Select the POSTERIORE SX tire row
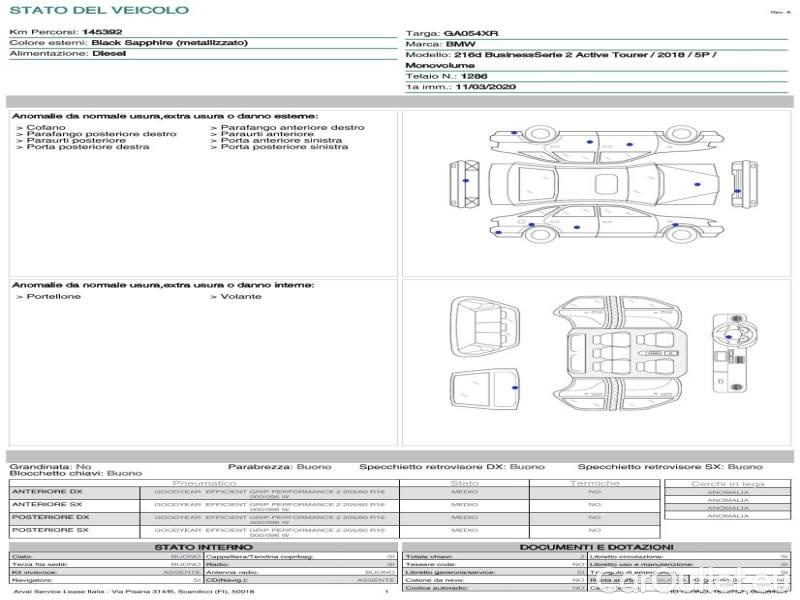The height and width of the screenshot is (600, 800). [x=335, y=532]
